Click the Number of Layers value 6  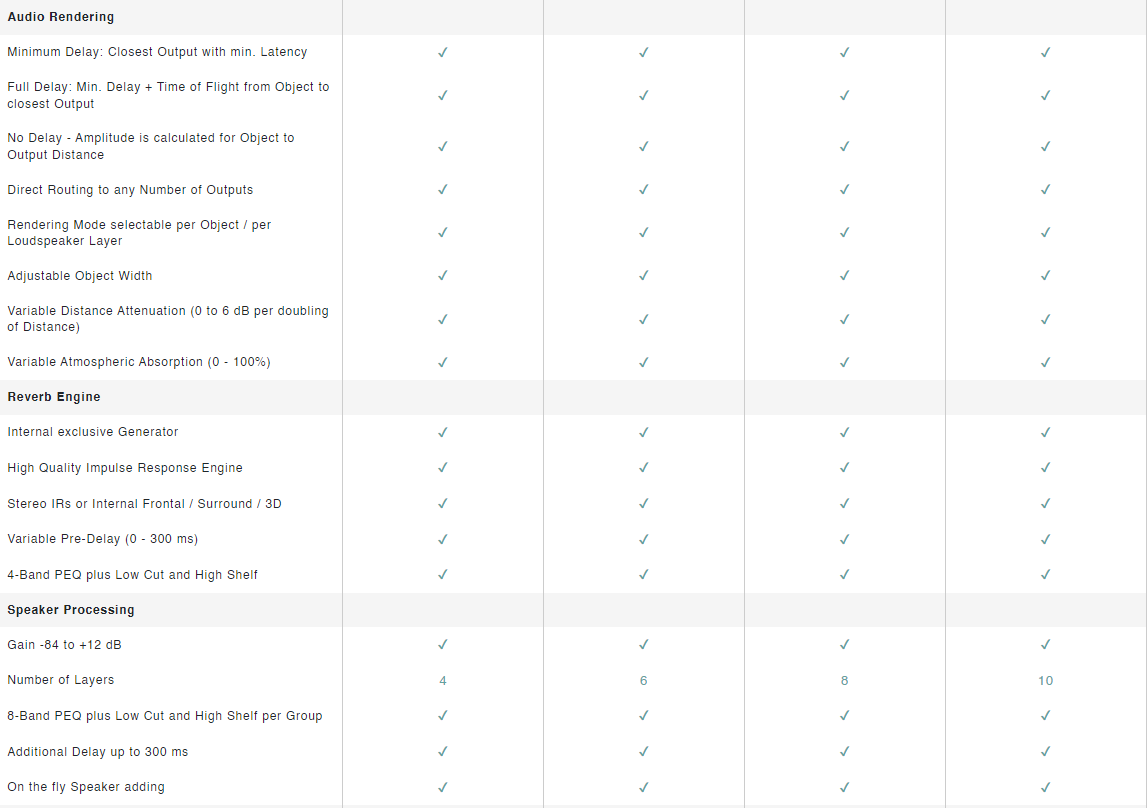point(644,681)
